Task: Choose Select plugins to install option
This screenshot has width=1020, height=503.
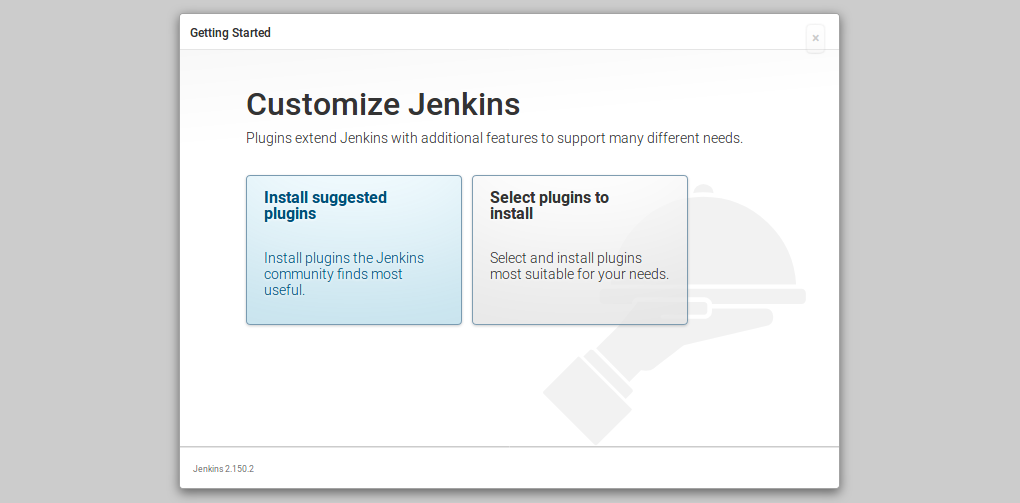Action: tap(580, 250)
